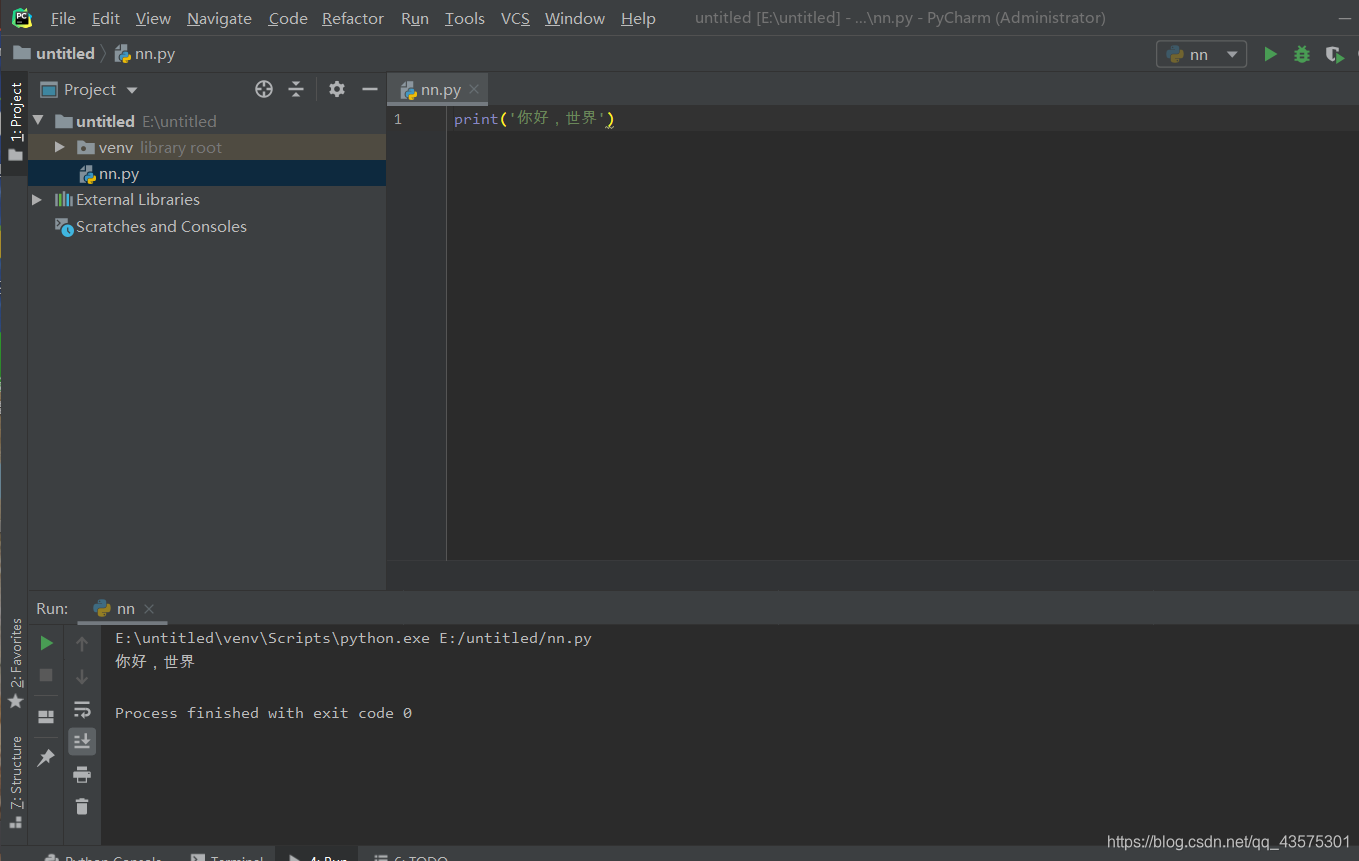Run the nn configuration with green play button
Viewport: 1359px width, 861px height.
click(x=1270, y=54)
